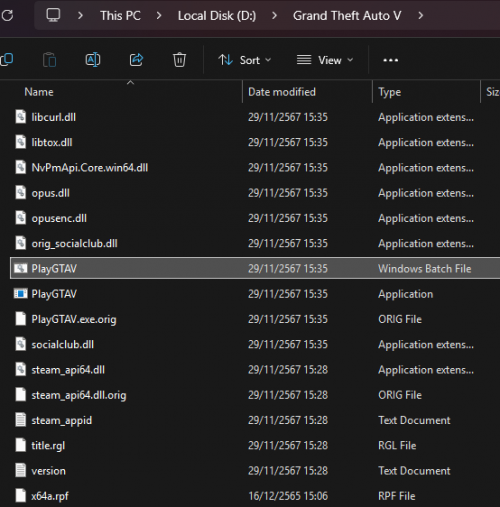The height and width of the screenshot is (507, 500).
Task: Select libcurl.dll file name
Action: [54, 117]
